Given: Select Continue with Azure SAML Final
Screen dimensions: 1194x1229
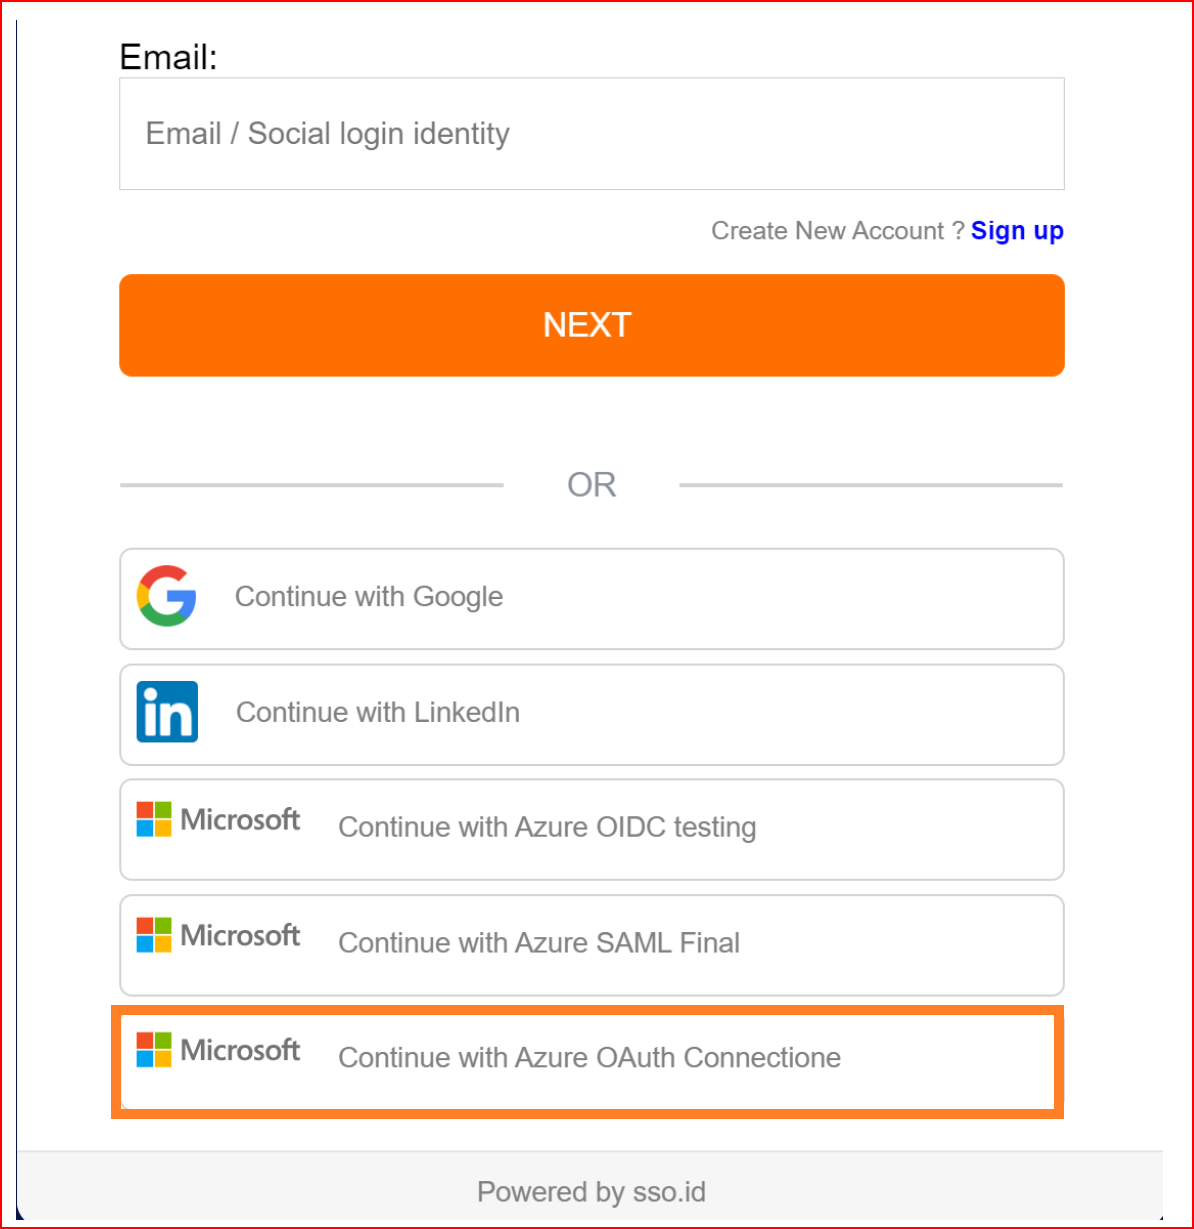Looking at the screenshot, I should (592, 945).
